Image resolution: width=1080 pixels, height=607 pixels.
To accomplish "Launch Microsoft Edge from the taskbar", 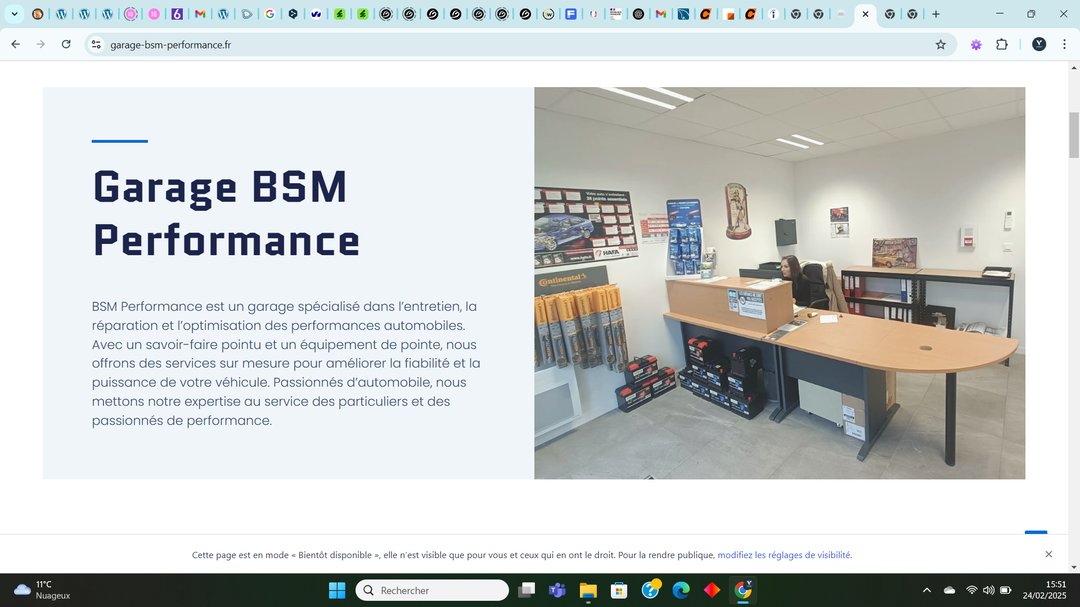I will tap(681, 590).
